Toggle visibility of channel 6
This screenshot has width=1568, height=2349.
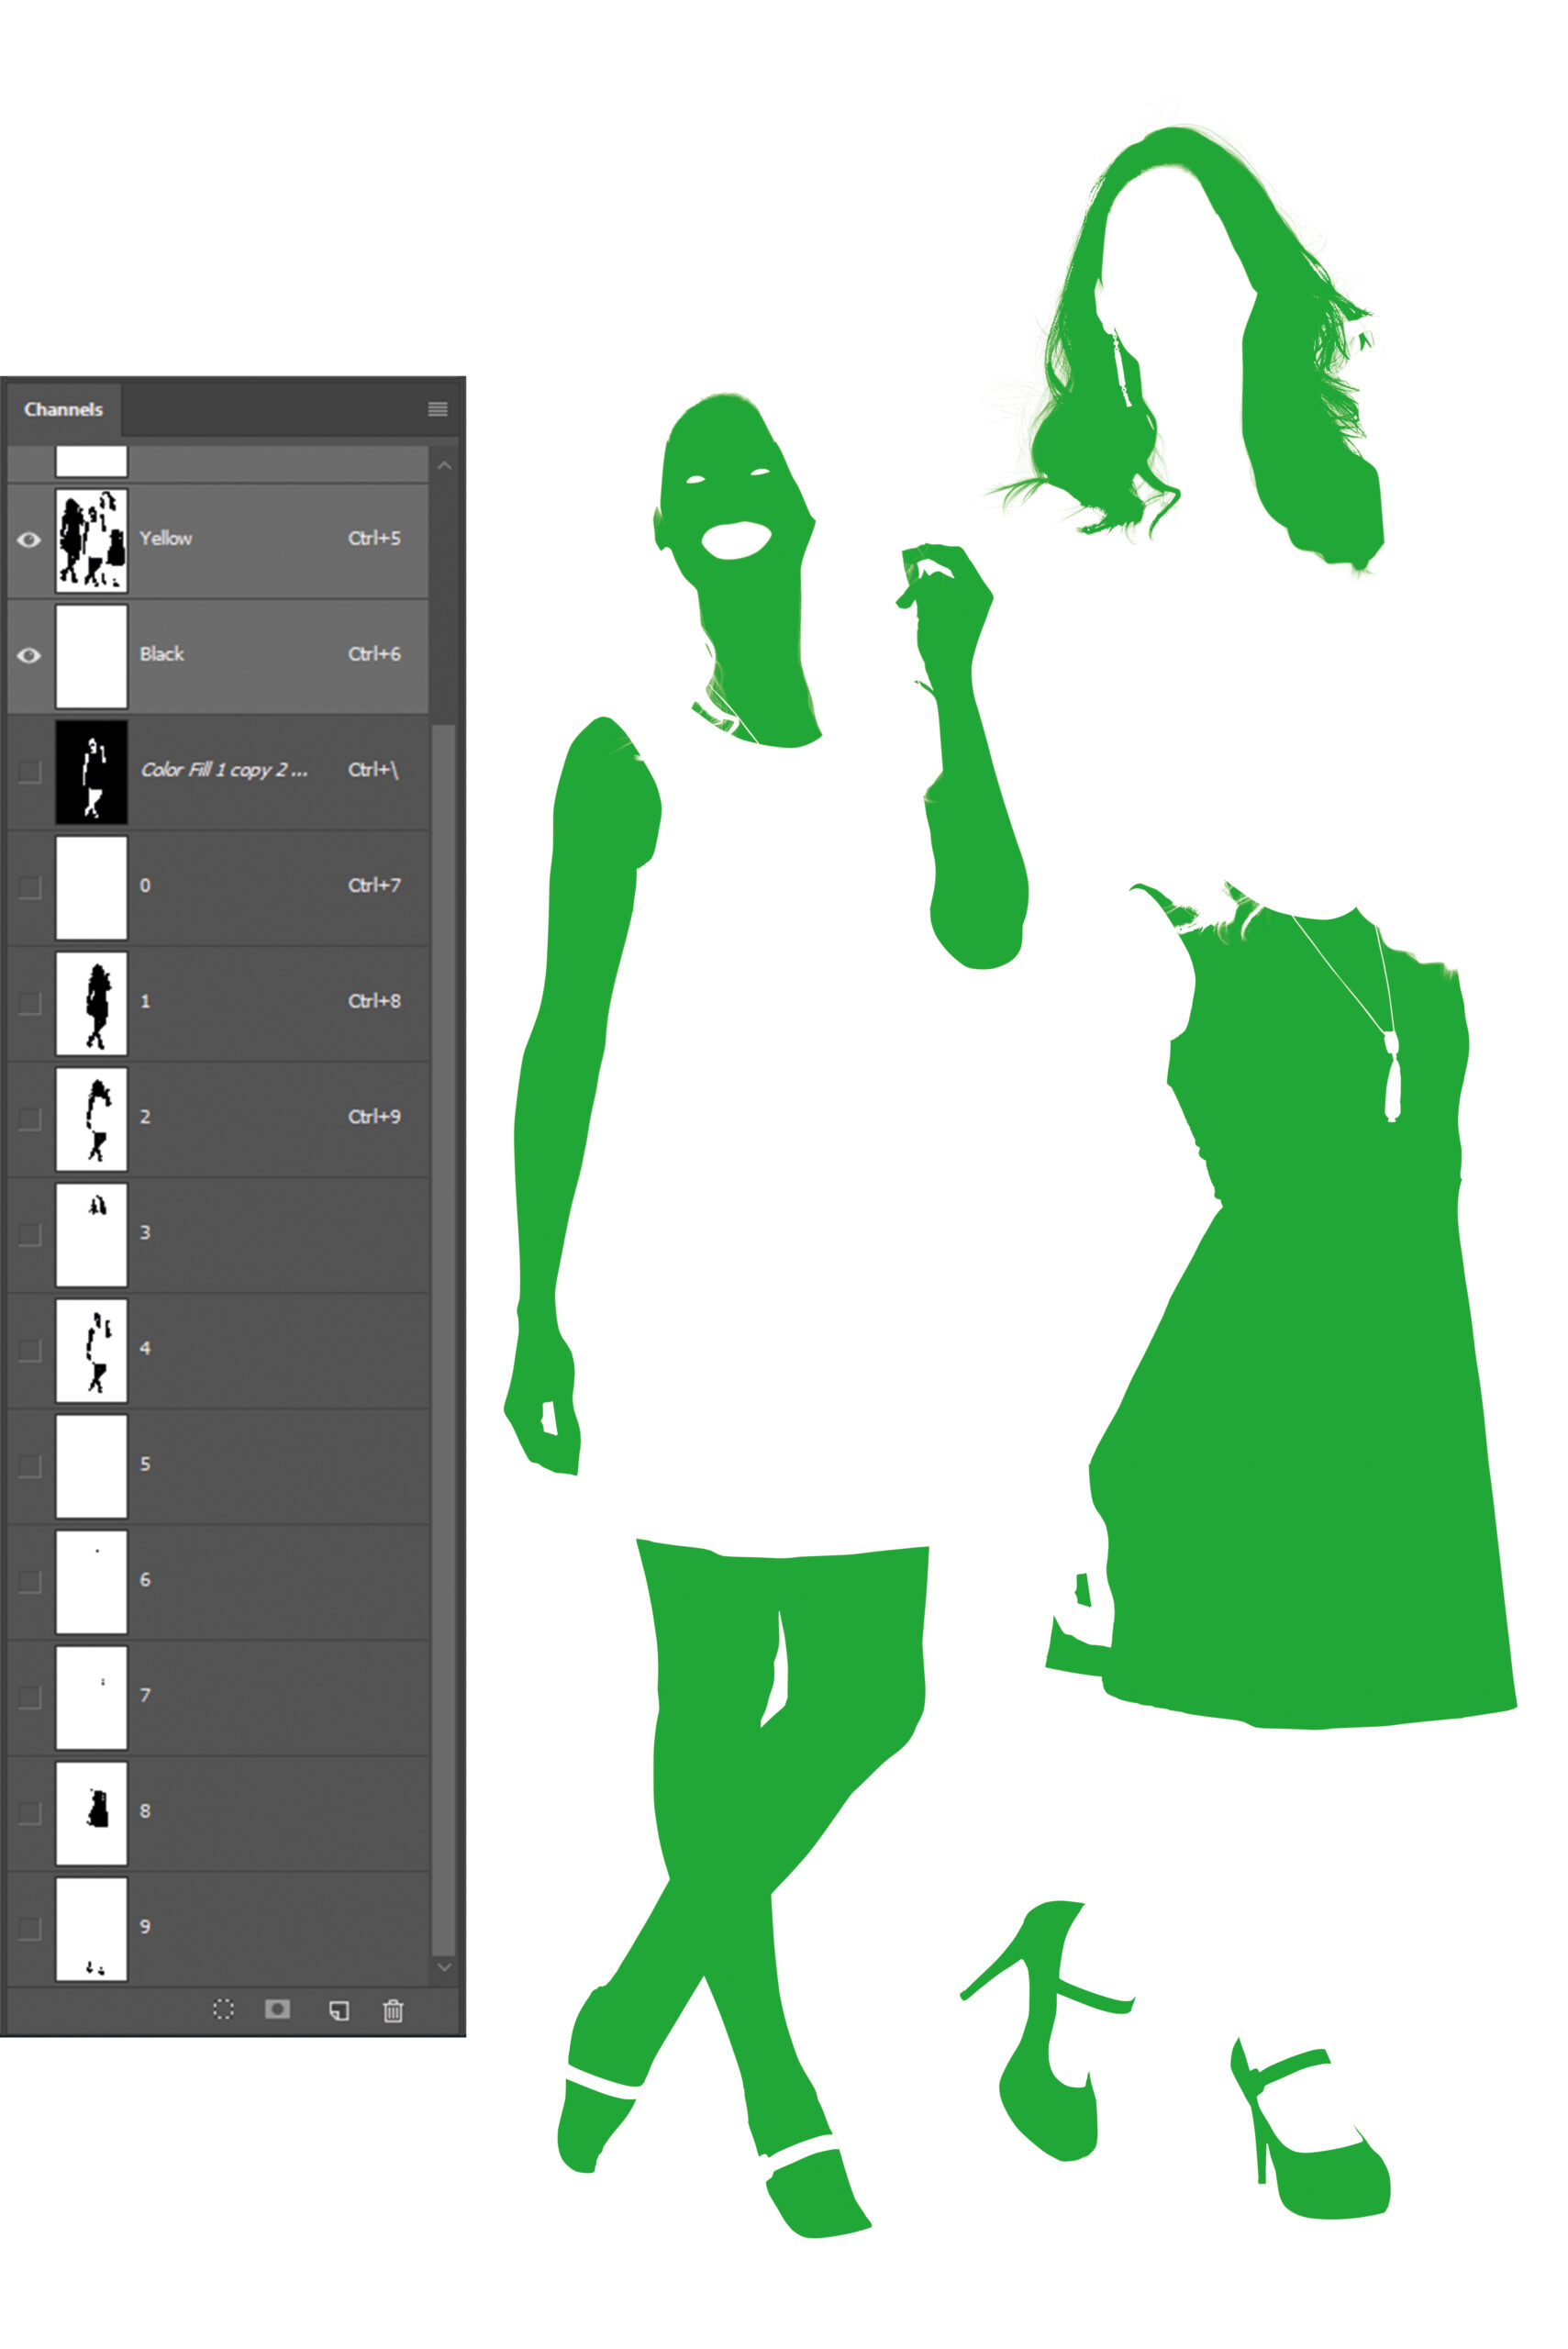pos(29,1581)
